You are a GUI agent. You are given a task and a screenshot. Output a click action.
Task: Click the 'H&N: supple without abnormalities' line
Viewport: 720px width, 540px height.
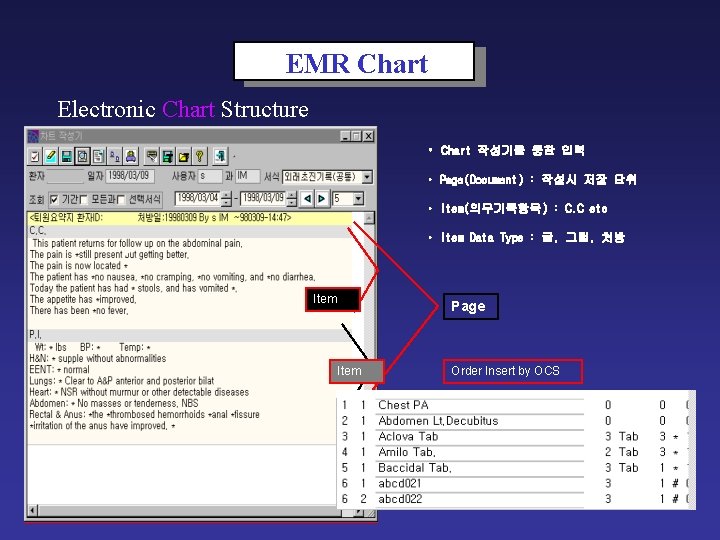tap(98, 359)
